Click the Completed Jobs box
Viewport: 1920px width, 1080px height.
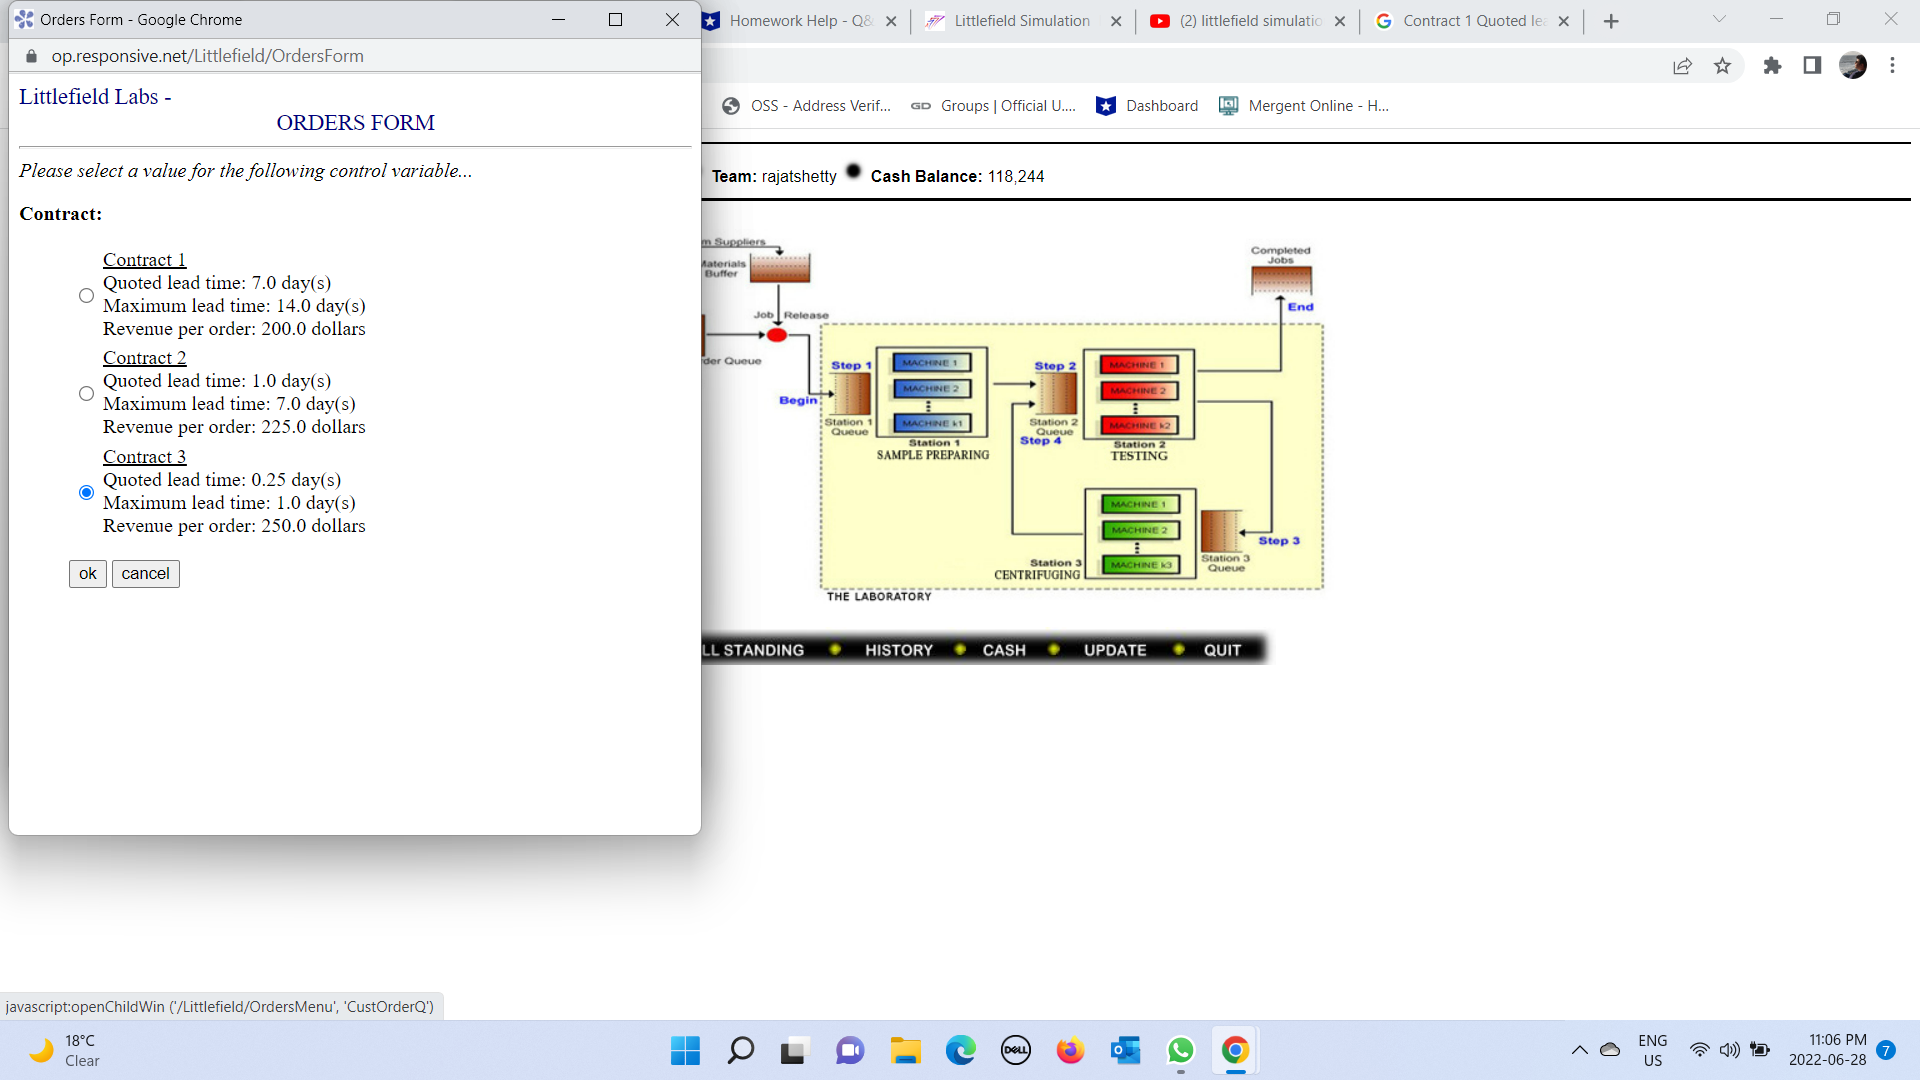[1281, 280]
